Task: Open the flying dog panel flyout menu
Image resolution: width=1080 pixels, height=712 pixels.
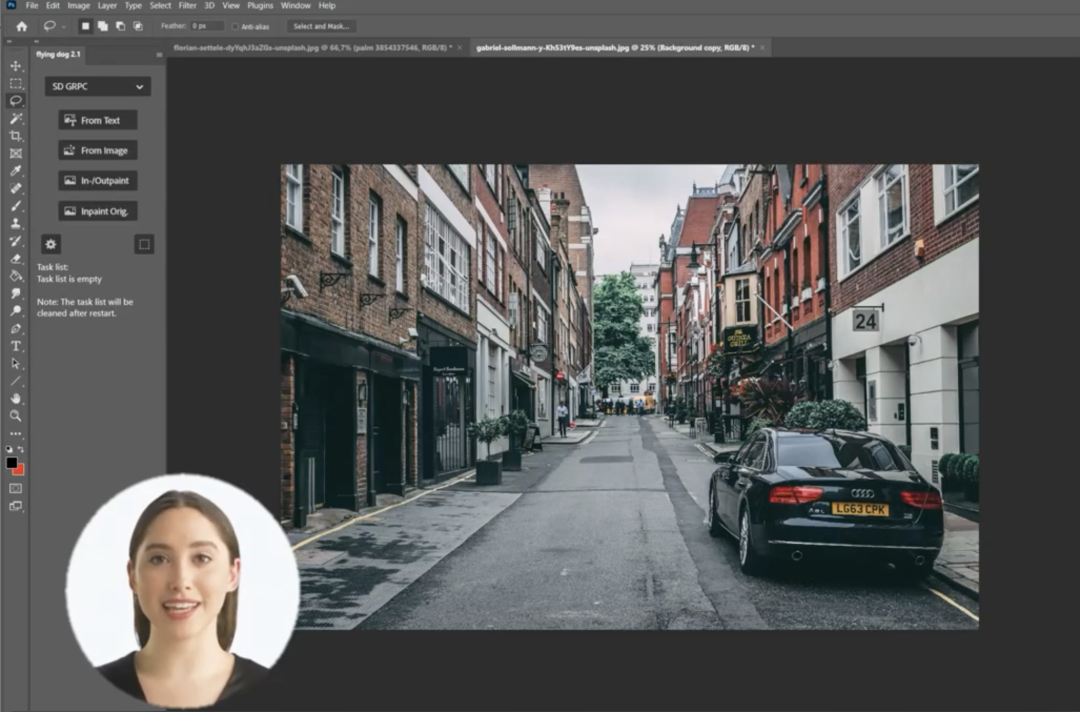Action: [x=158, y=55]
